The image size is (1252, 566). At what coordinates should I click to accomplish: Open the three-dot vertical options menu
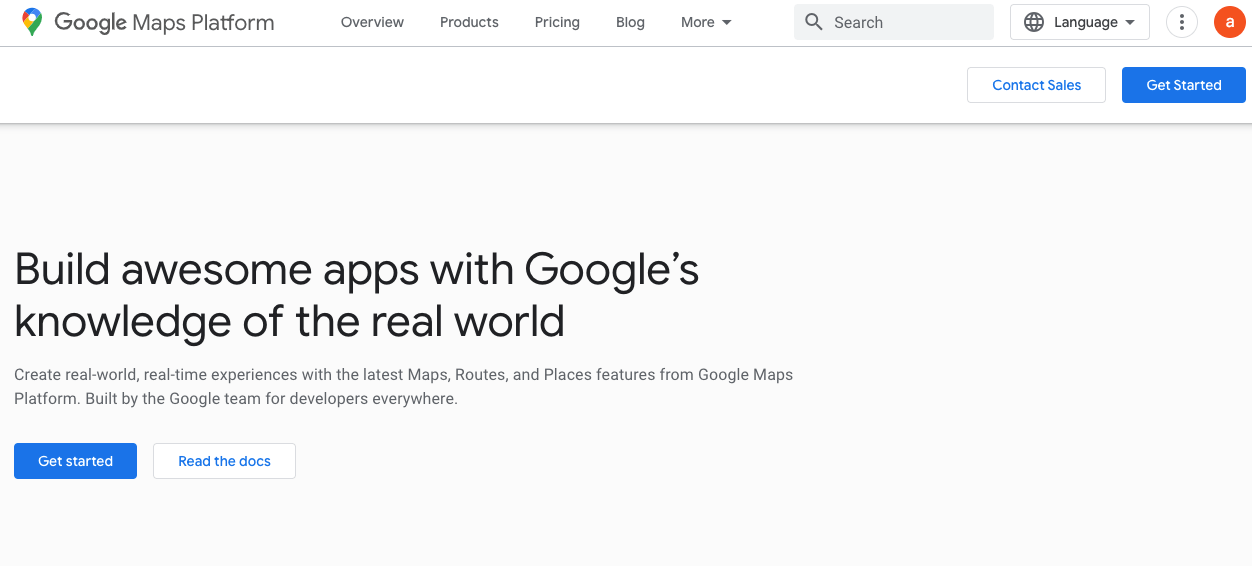click(1182, 22)
